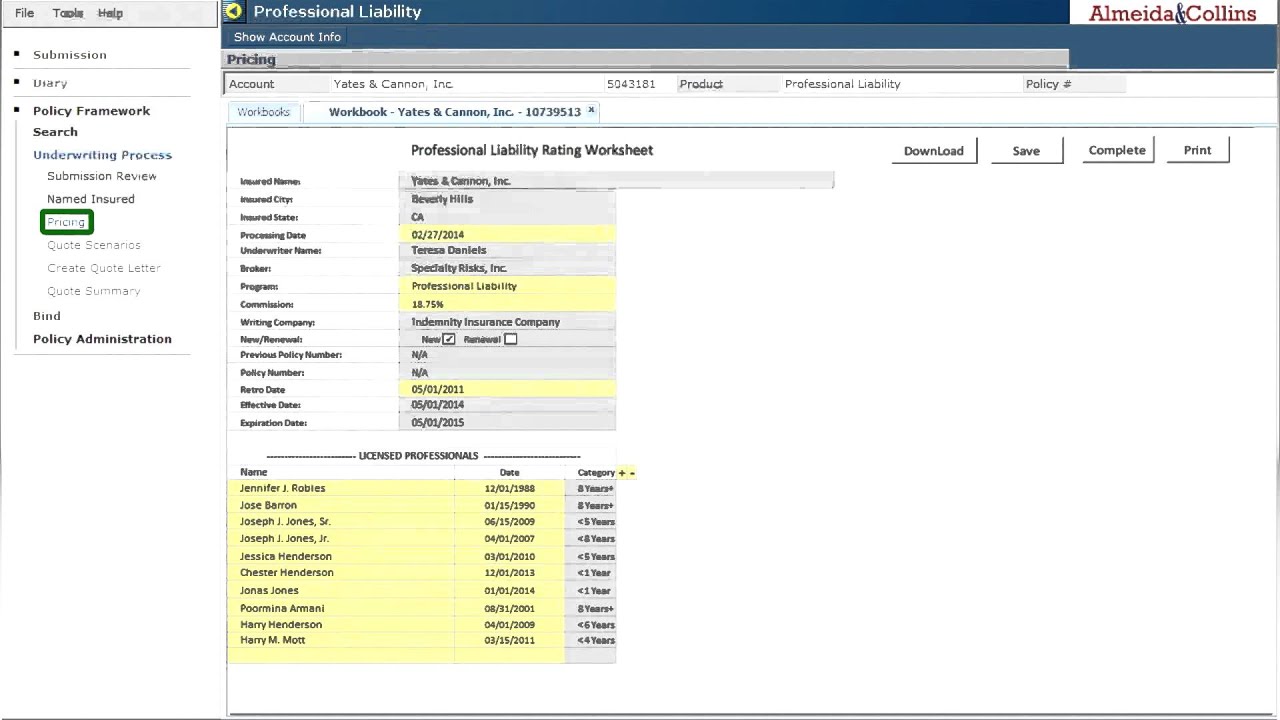Click the Download button
Viewport: 1280px width, 720px height.
click(x=934, y=151)
